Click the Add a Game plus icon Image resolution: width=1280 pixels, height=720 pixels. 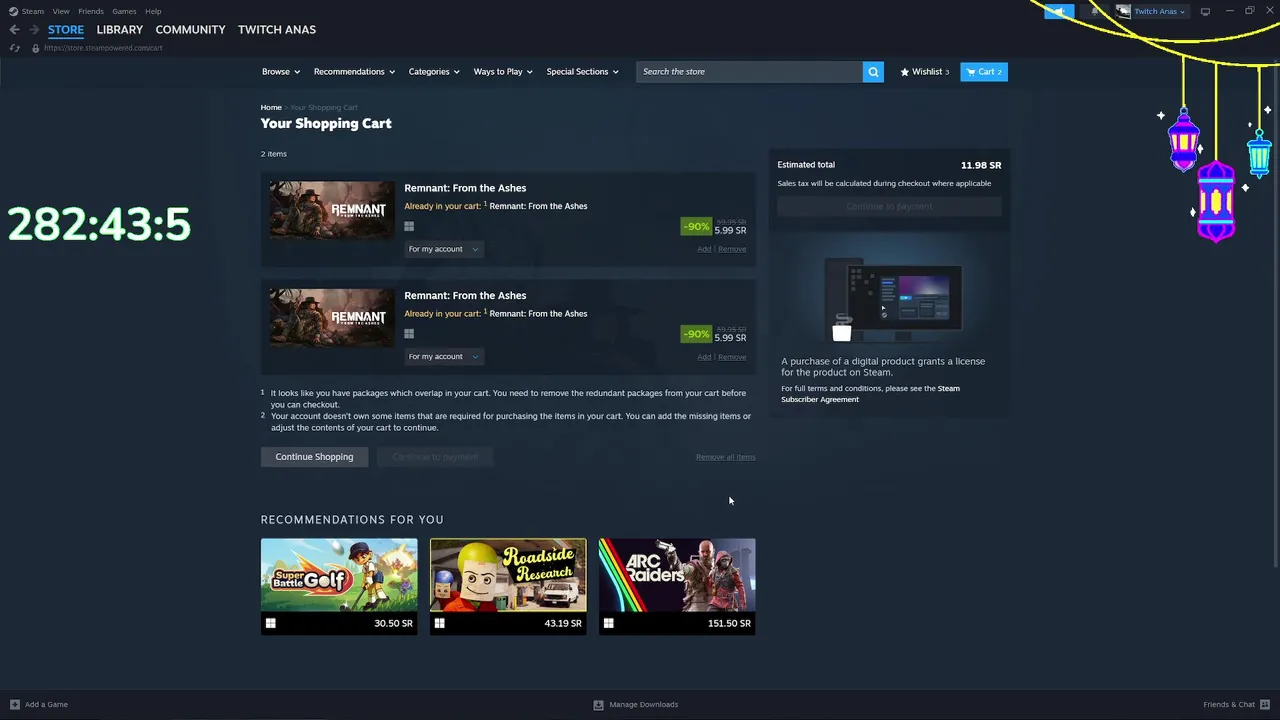(14, 704)
